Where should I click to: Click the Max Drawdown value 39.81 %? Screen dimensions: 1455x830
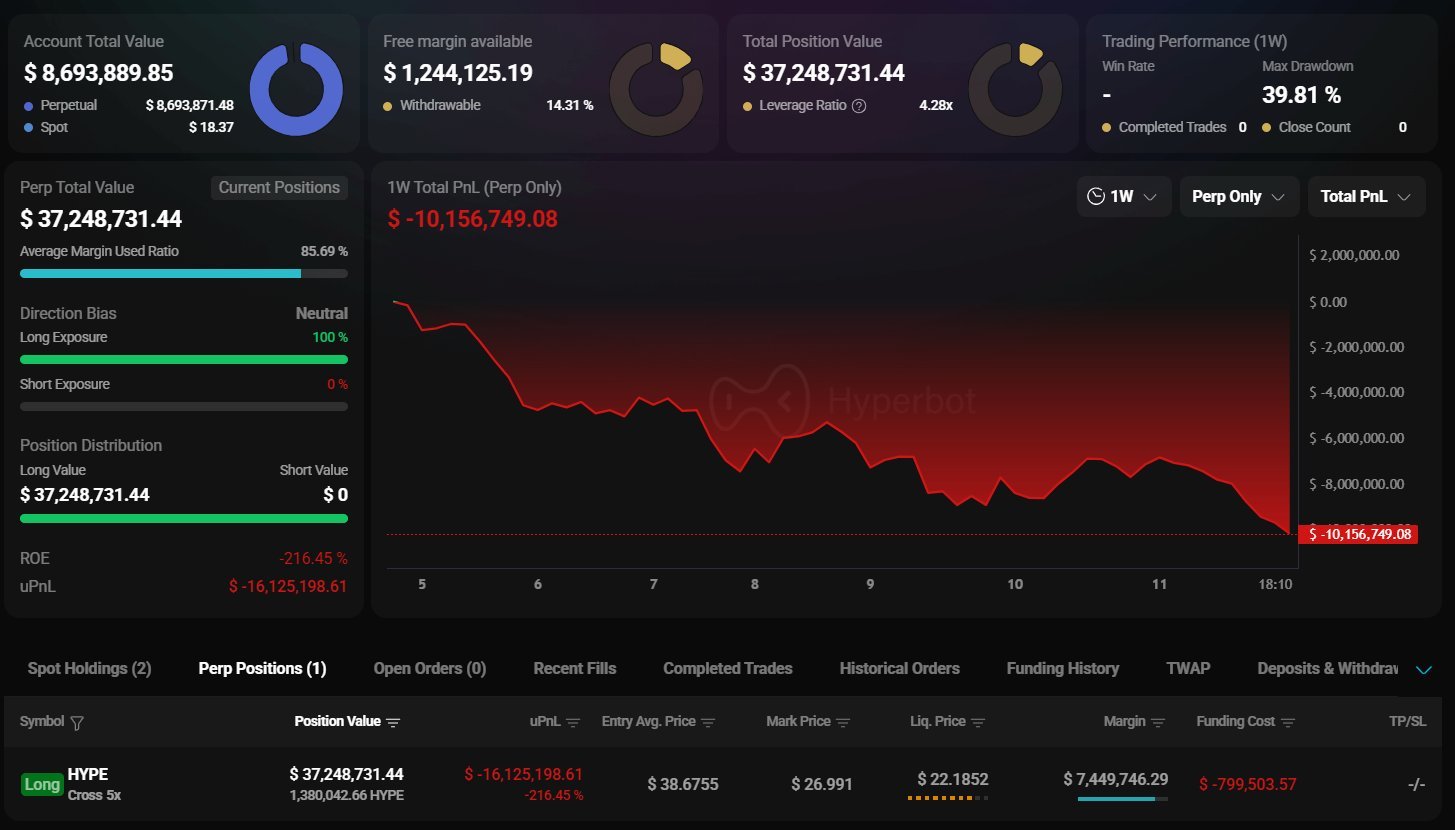tap(1302, 95)
